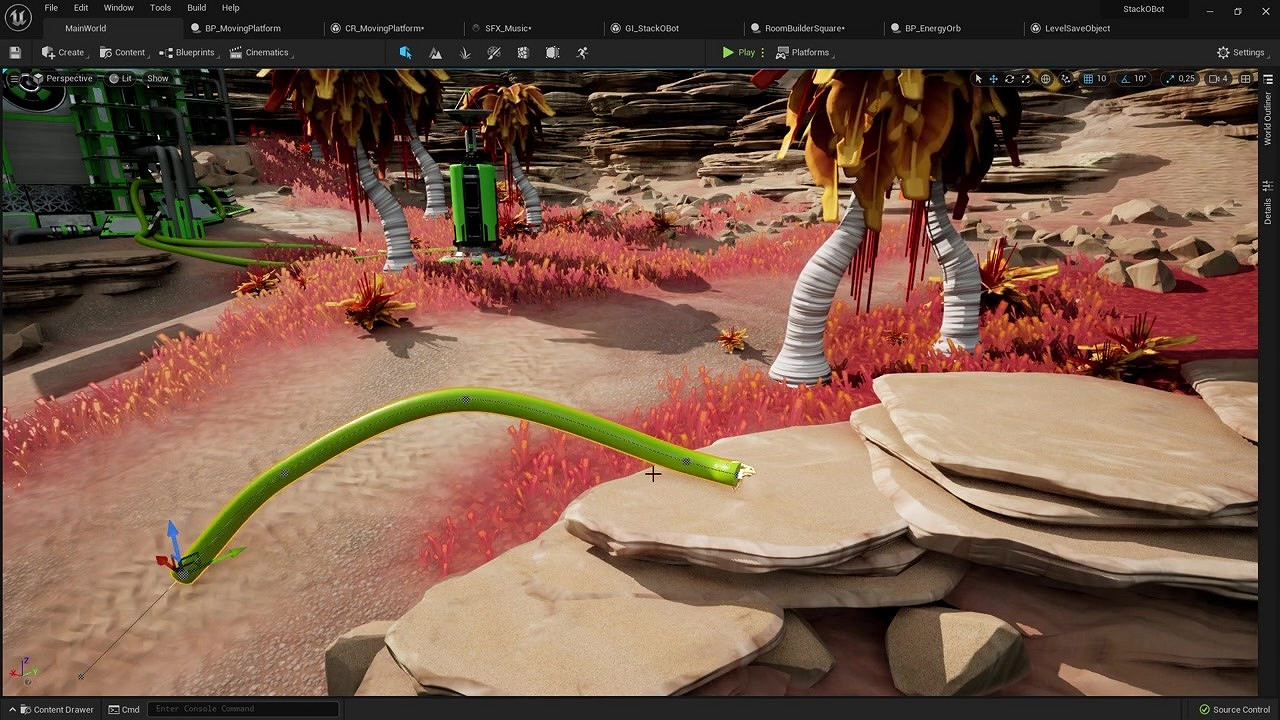Switch to Foliage mode
The width and height of the screenshot is (1280, 720).
pyautogui.click(x=465, y=52)
